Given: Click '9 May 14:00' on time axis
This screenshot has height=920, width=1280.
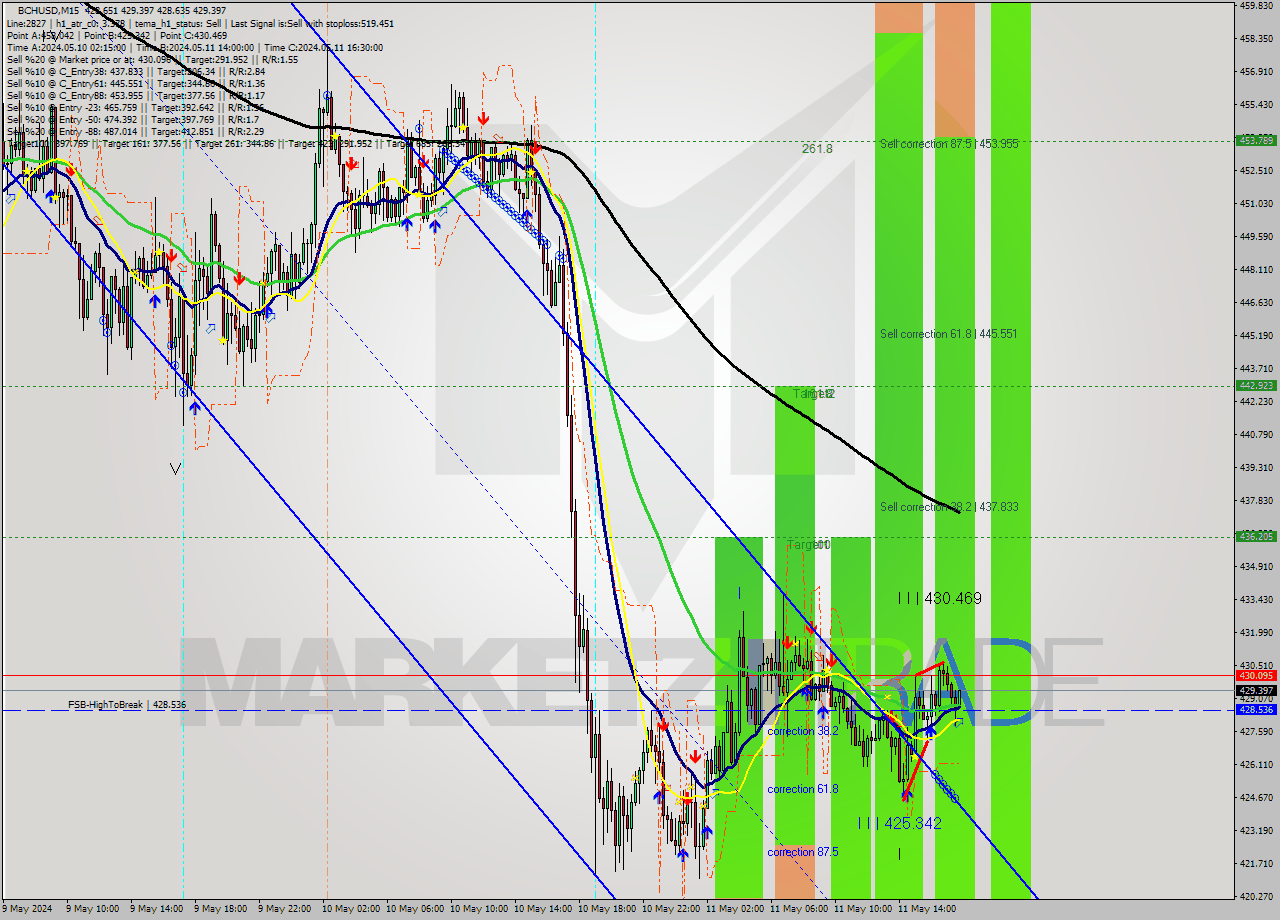Looking at the screenshot, I should [156, 909].
